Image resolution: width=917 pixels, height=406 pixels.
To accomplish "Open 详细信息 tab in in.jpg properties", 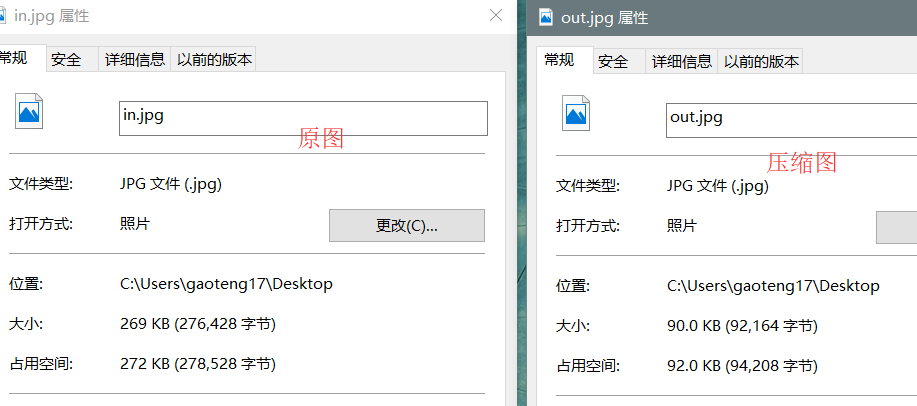I will coord(134,60).
